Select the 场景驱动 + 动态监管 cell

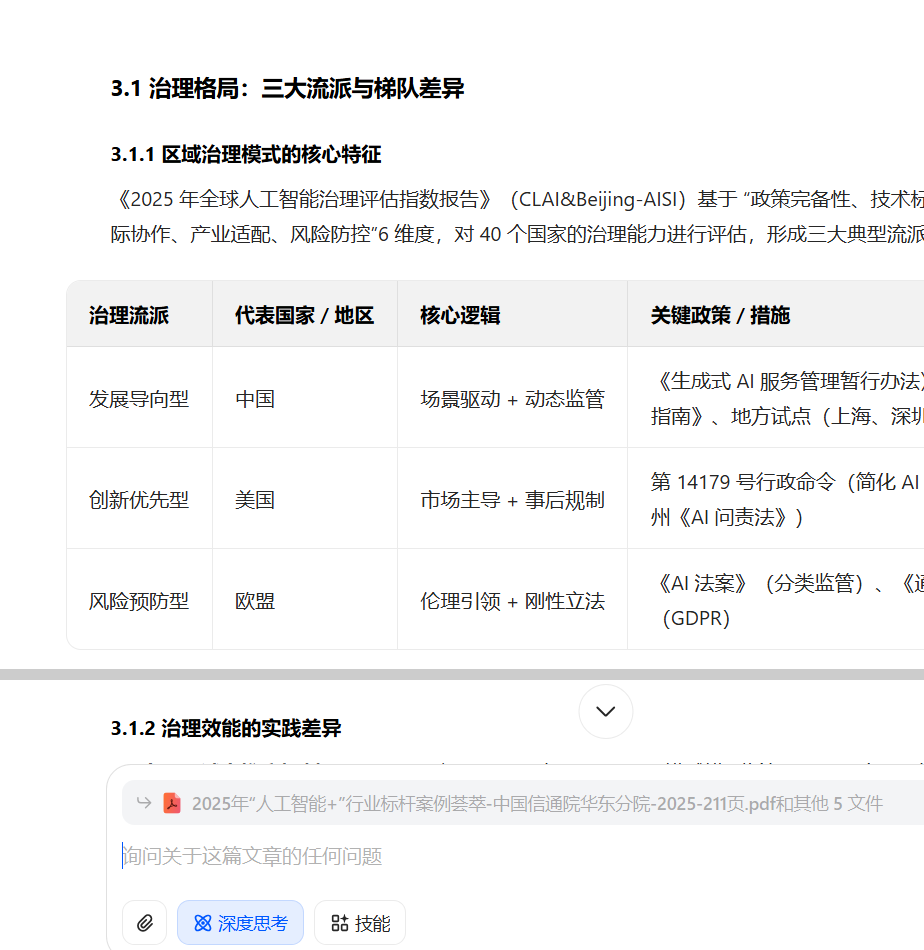512,399
